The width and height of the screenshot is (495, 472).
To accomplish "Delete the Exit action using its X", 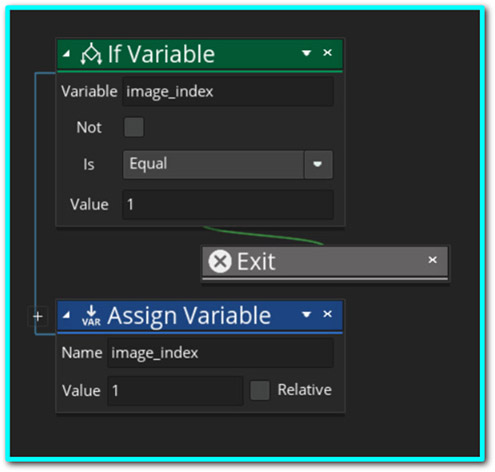I will pos(432,260).
